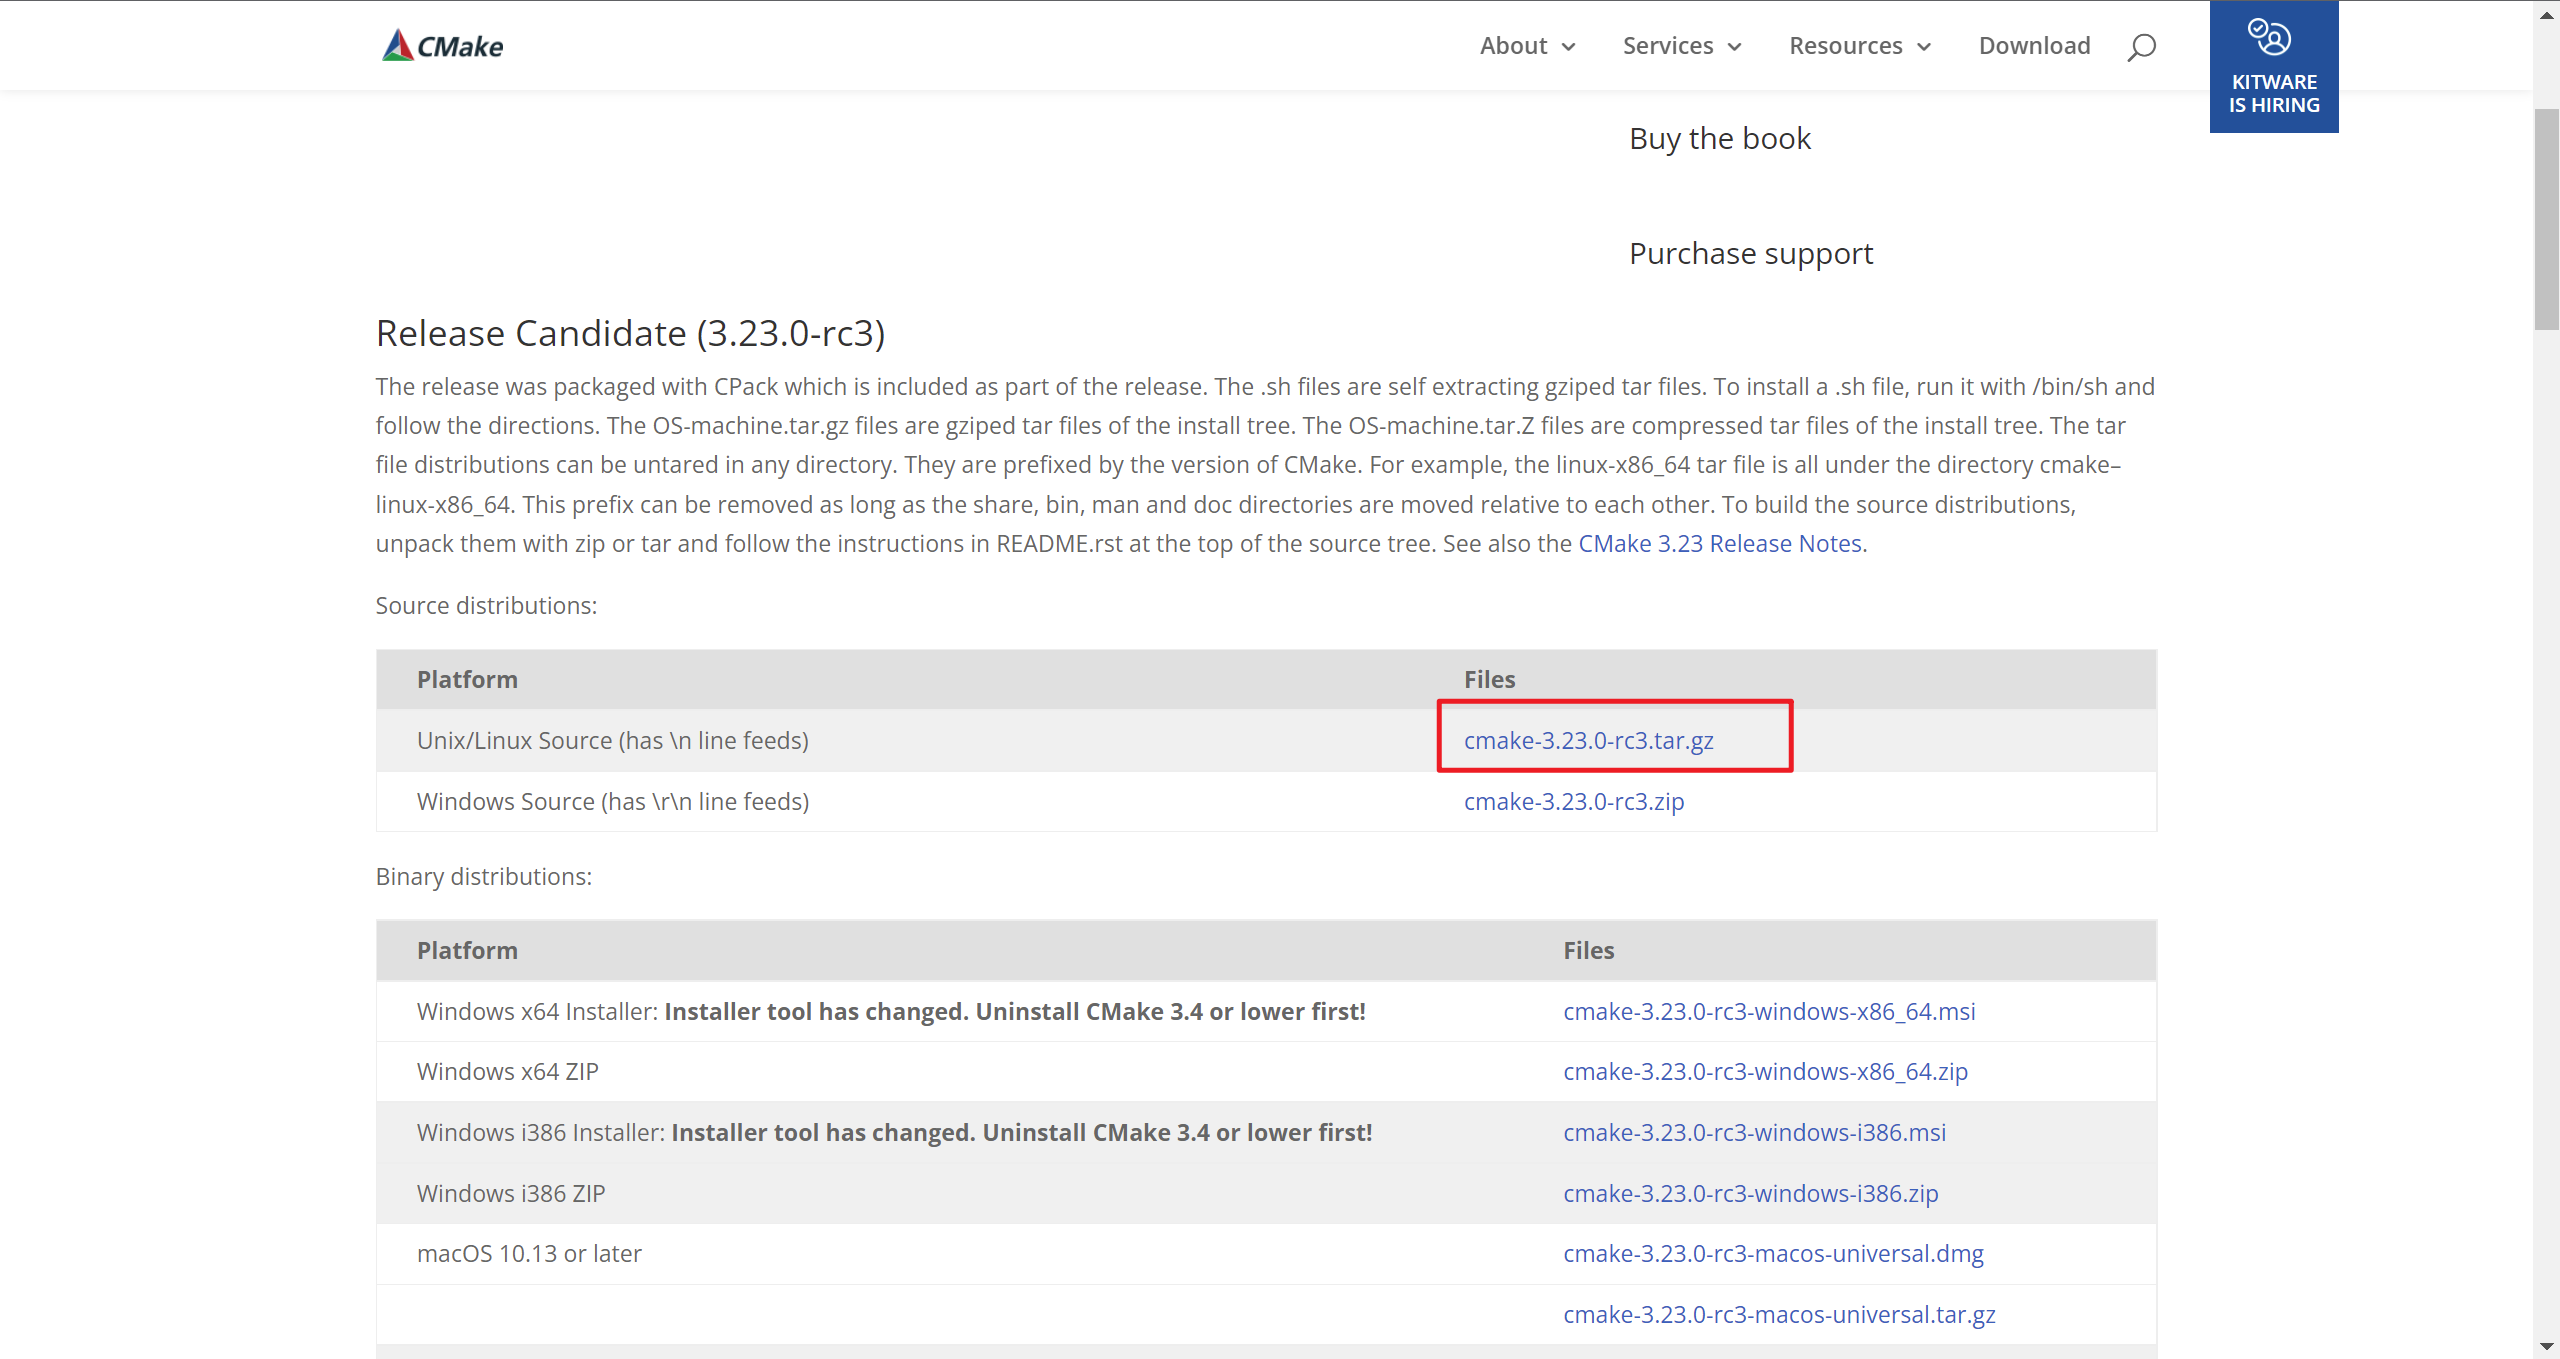The width and height of the screenshot is (2560, 1359).
Task: Open the search magnifier icon
Action: tap(2141, 47)
